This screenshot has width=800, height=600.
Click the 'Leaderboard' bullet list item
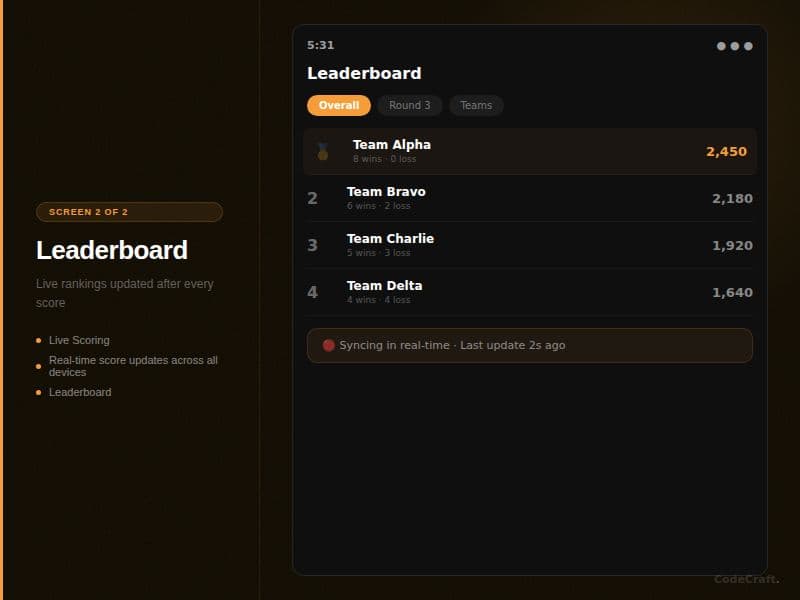pyautogui.click(x=80, y=392)
